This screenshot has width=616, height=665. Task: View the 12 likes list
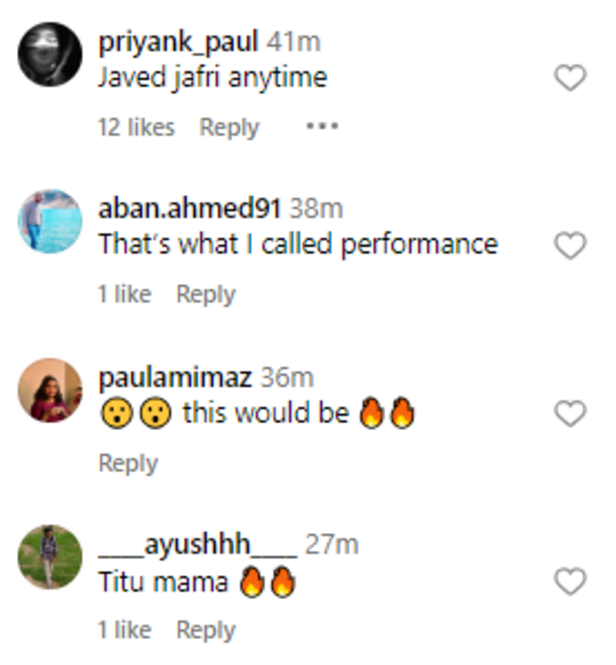[136, 127]
